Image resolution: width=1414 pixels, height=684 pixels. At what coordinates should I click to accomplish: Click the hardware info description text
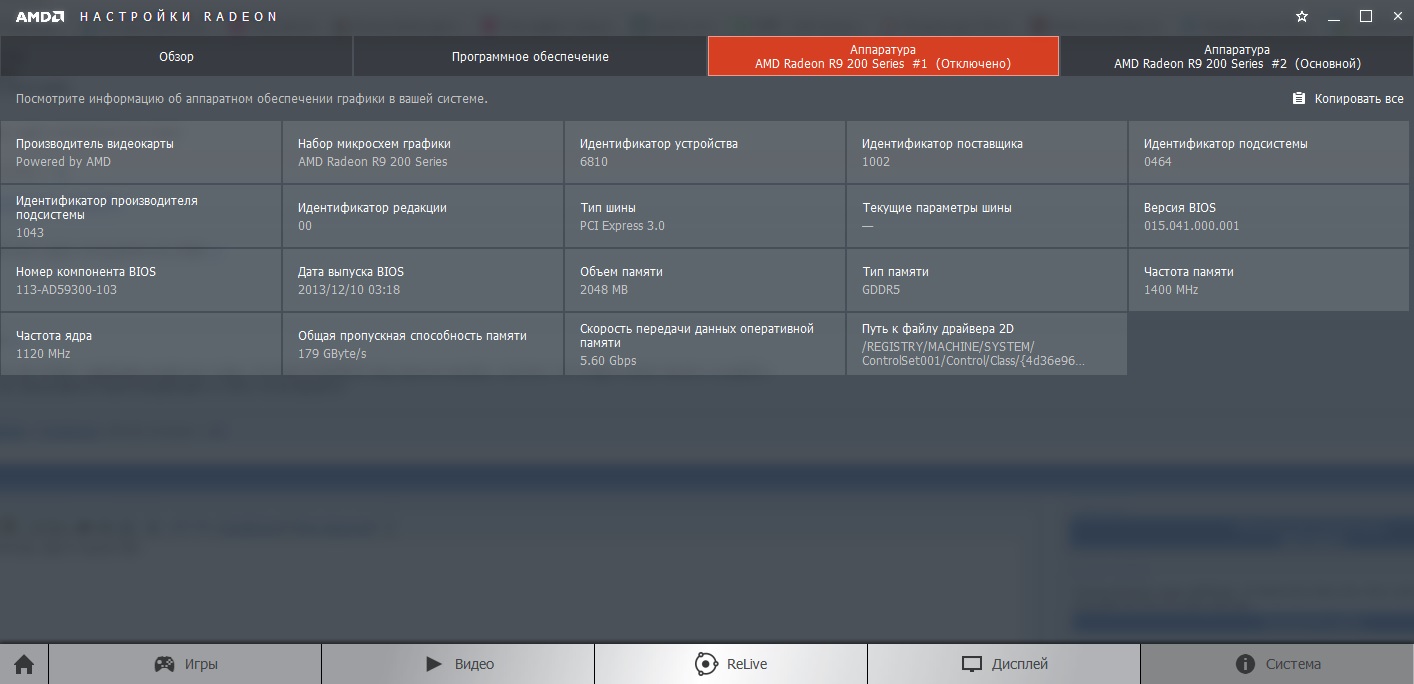point(252,99)
